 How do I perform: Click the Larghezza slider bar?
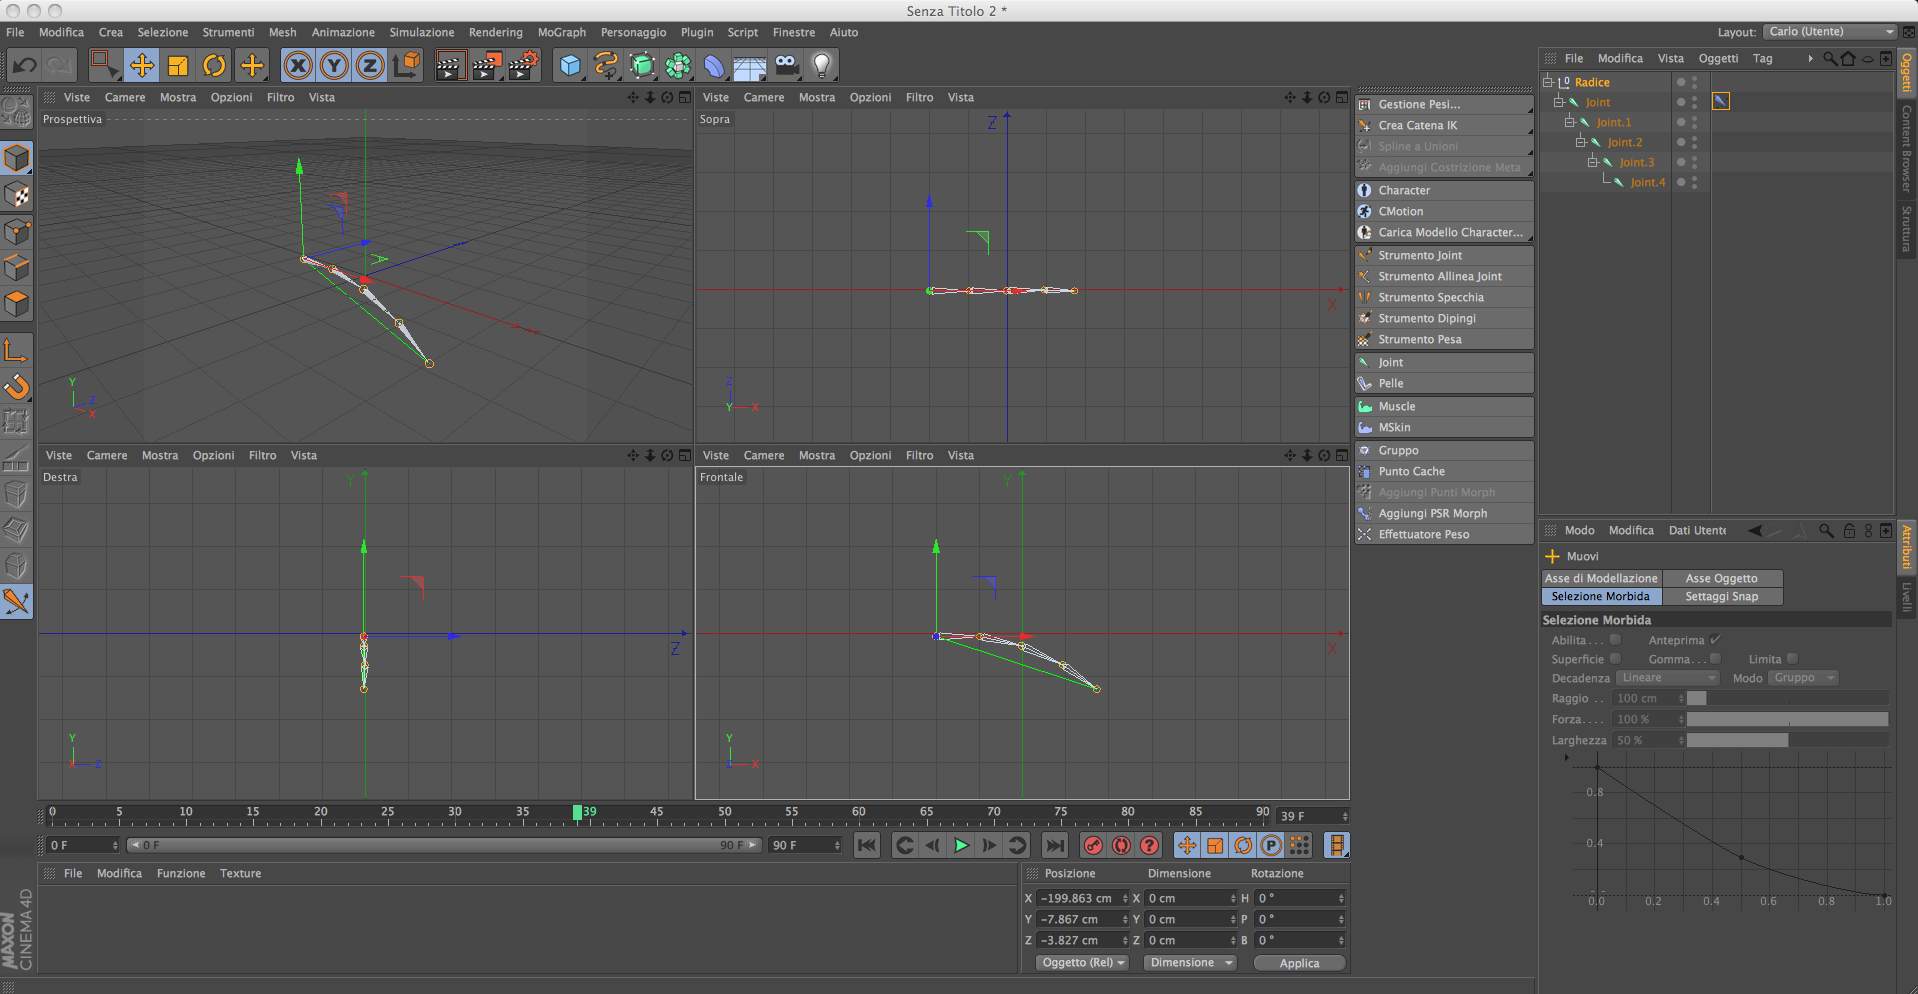click(x=1787, y=740)
